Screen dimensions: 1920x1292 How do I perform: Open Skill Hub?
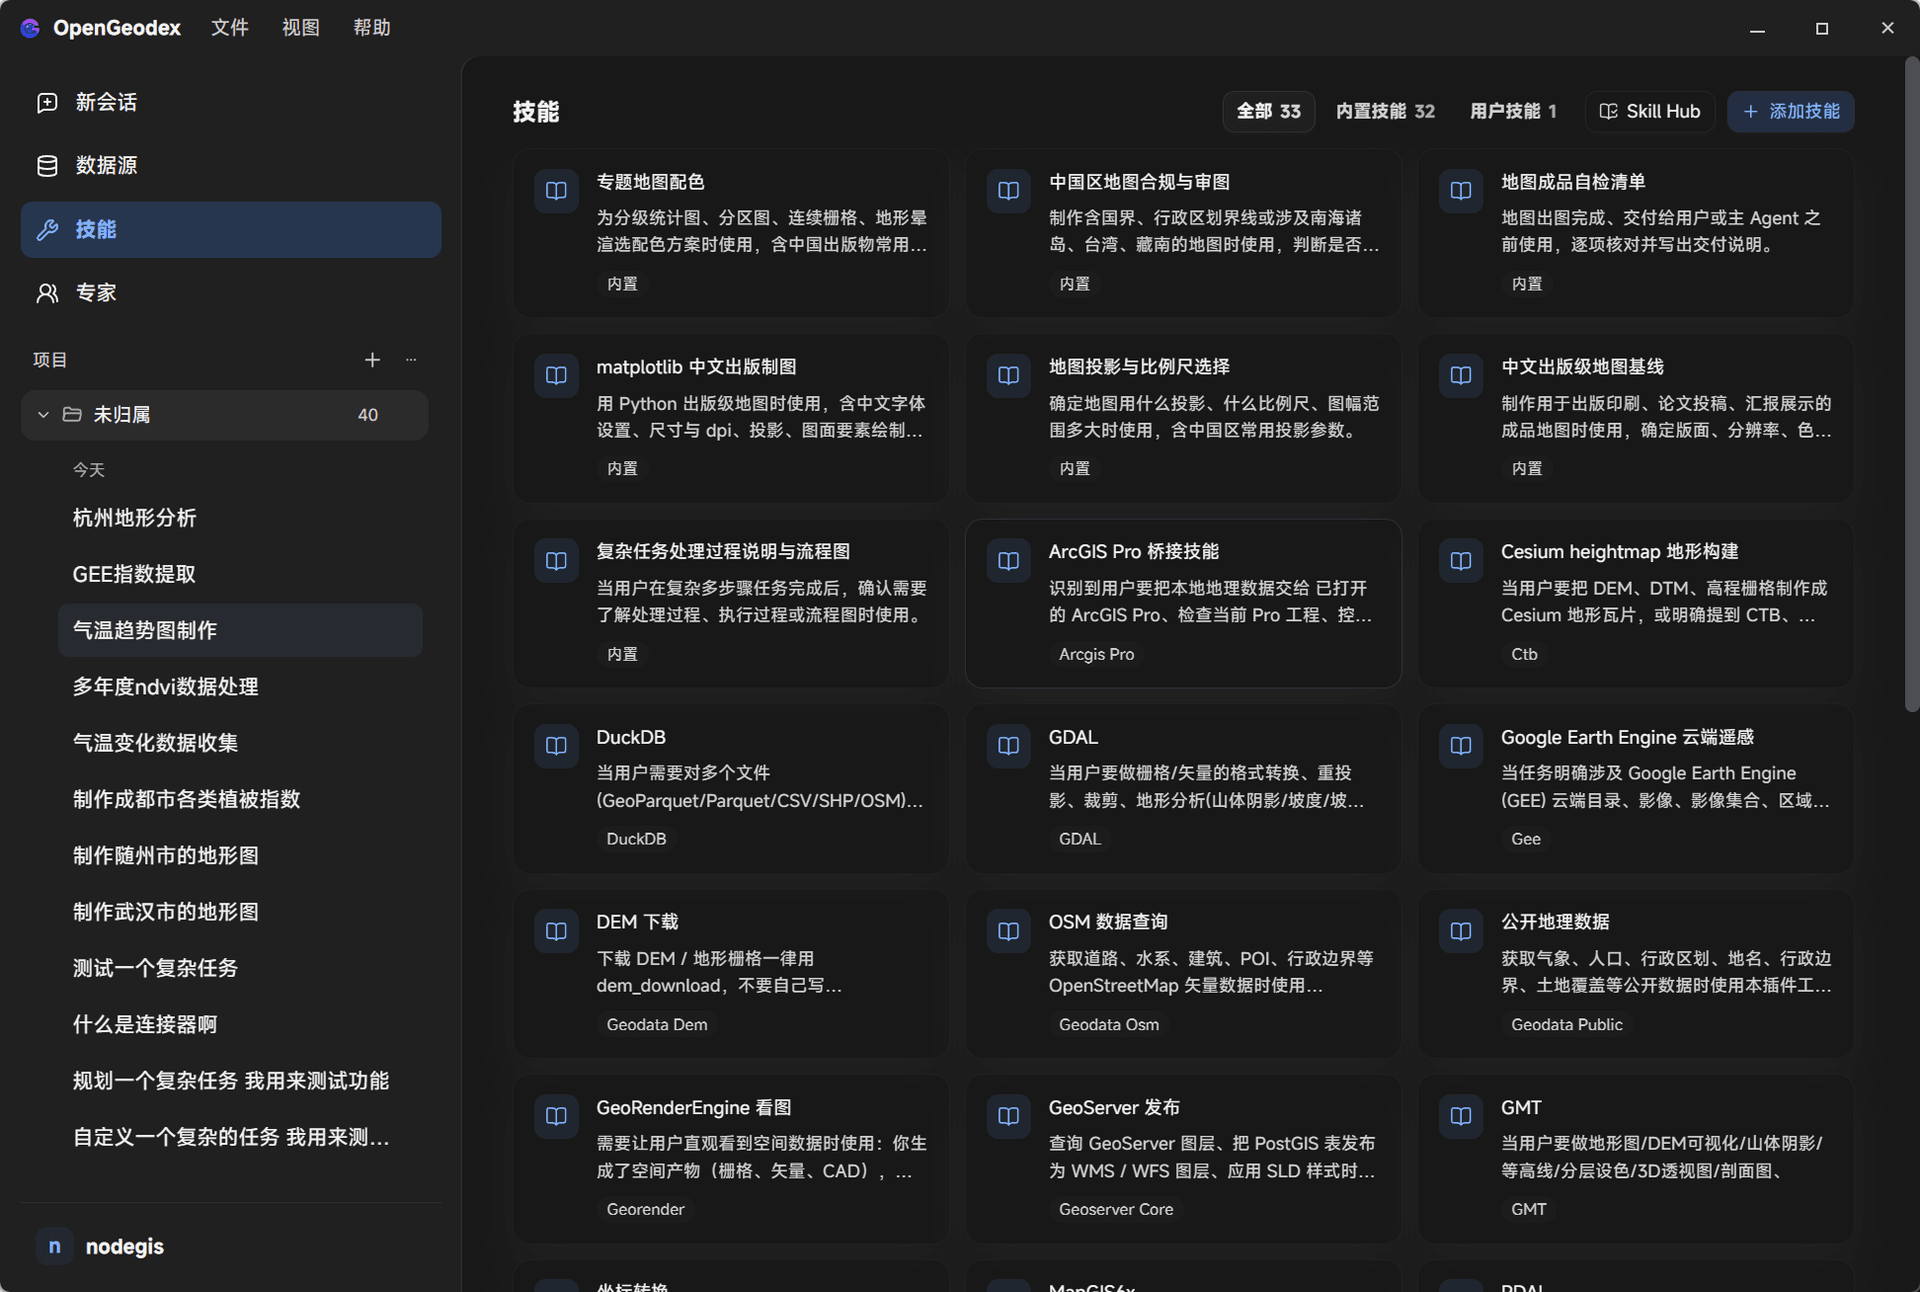(x=1650, y=111)
